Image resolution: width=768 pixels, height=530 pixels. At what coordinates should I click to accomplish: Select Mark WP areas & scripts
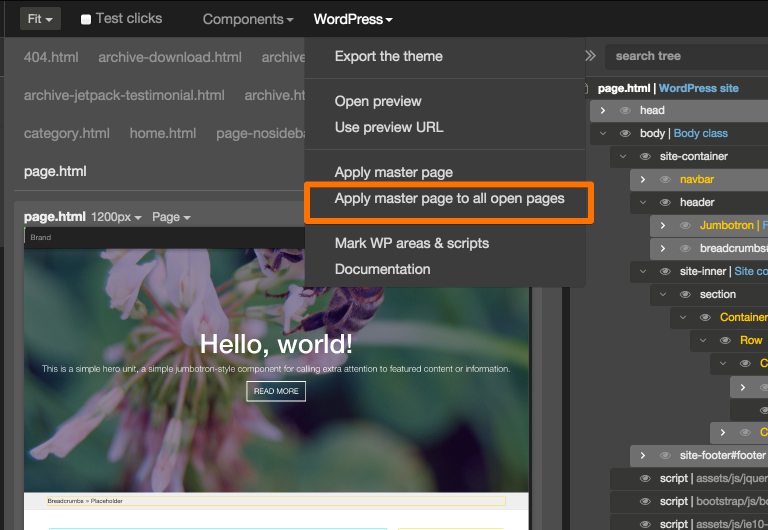[411, 243]
